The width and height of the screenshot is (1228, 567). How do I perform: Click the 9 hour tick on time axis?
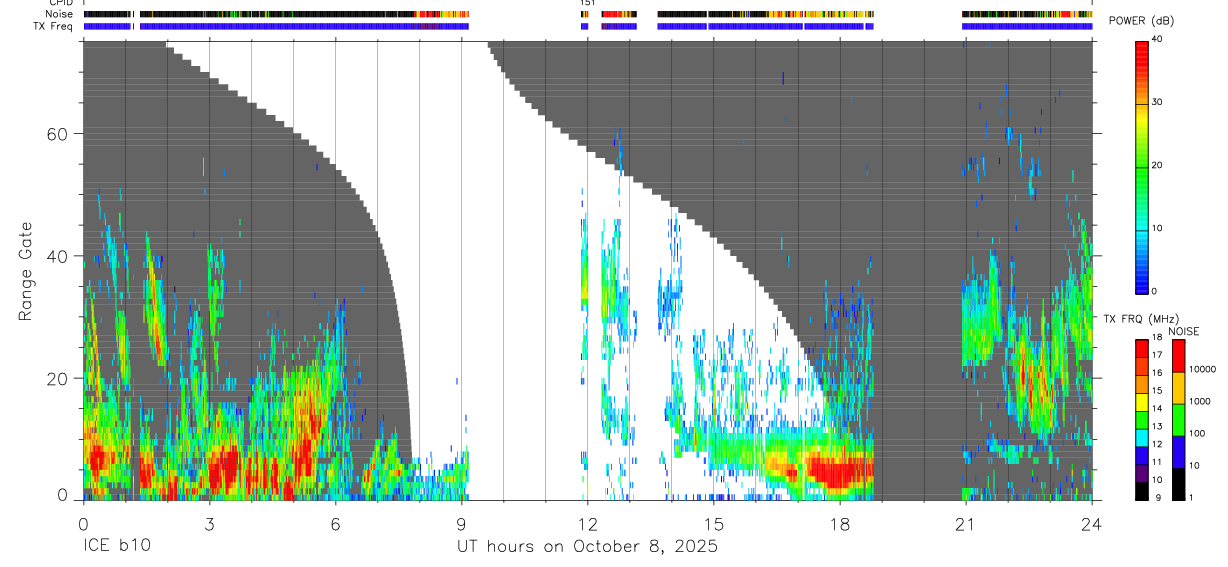(461, 522)
